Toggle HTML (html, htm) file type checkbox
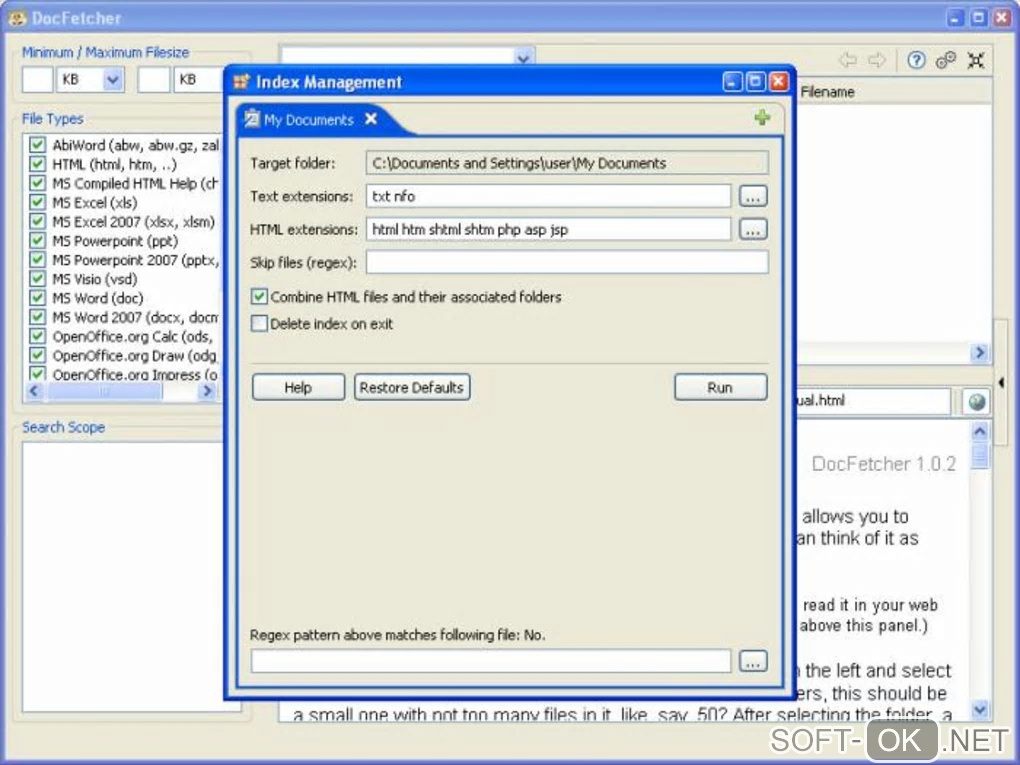The height and width of the screenshot is (765, 1020). (38, 164)
